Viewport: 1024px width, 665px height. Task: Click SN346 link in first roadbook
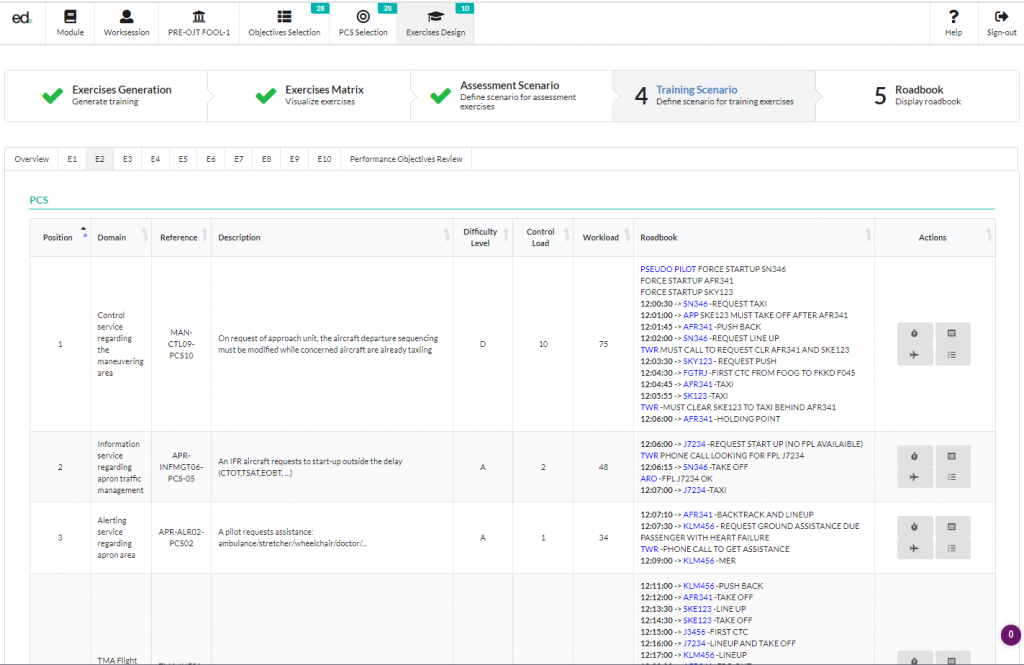[695, 304]
